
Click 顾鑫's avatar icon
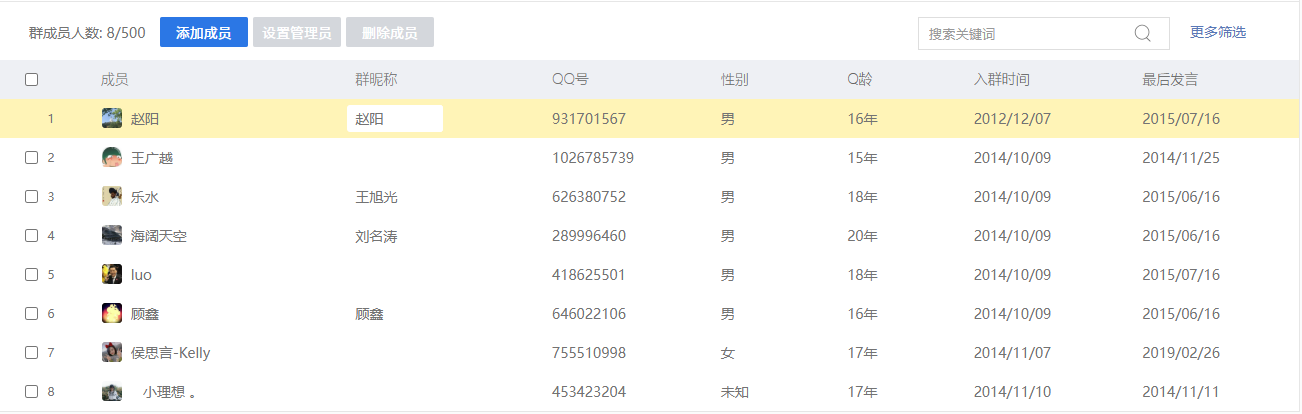[112, 313]
